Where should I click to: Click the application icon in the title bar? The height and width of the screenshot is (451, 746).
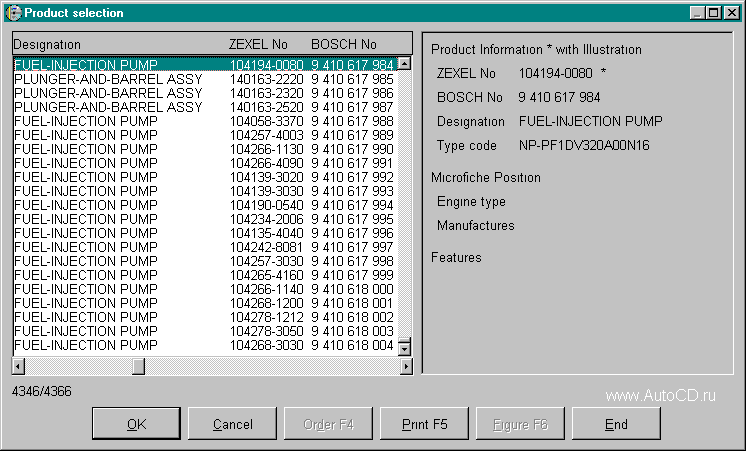click(13, 12)
